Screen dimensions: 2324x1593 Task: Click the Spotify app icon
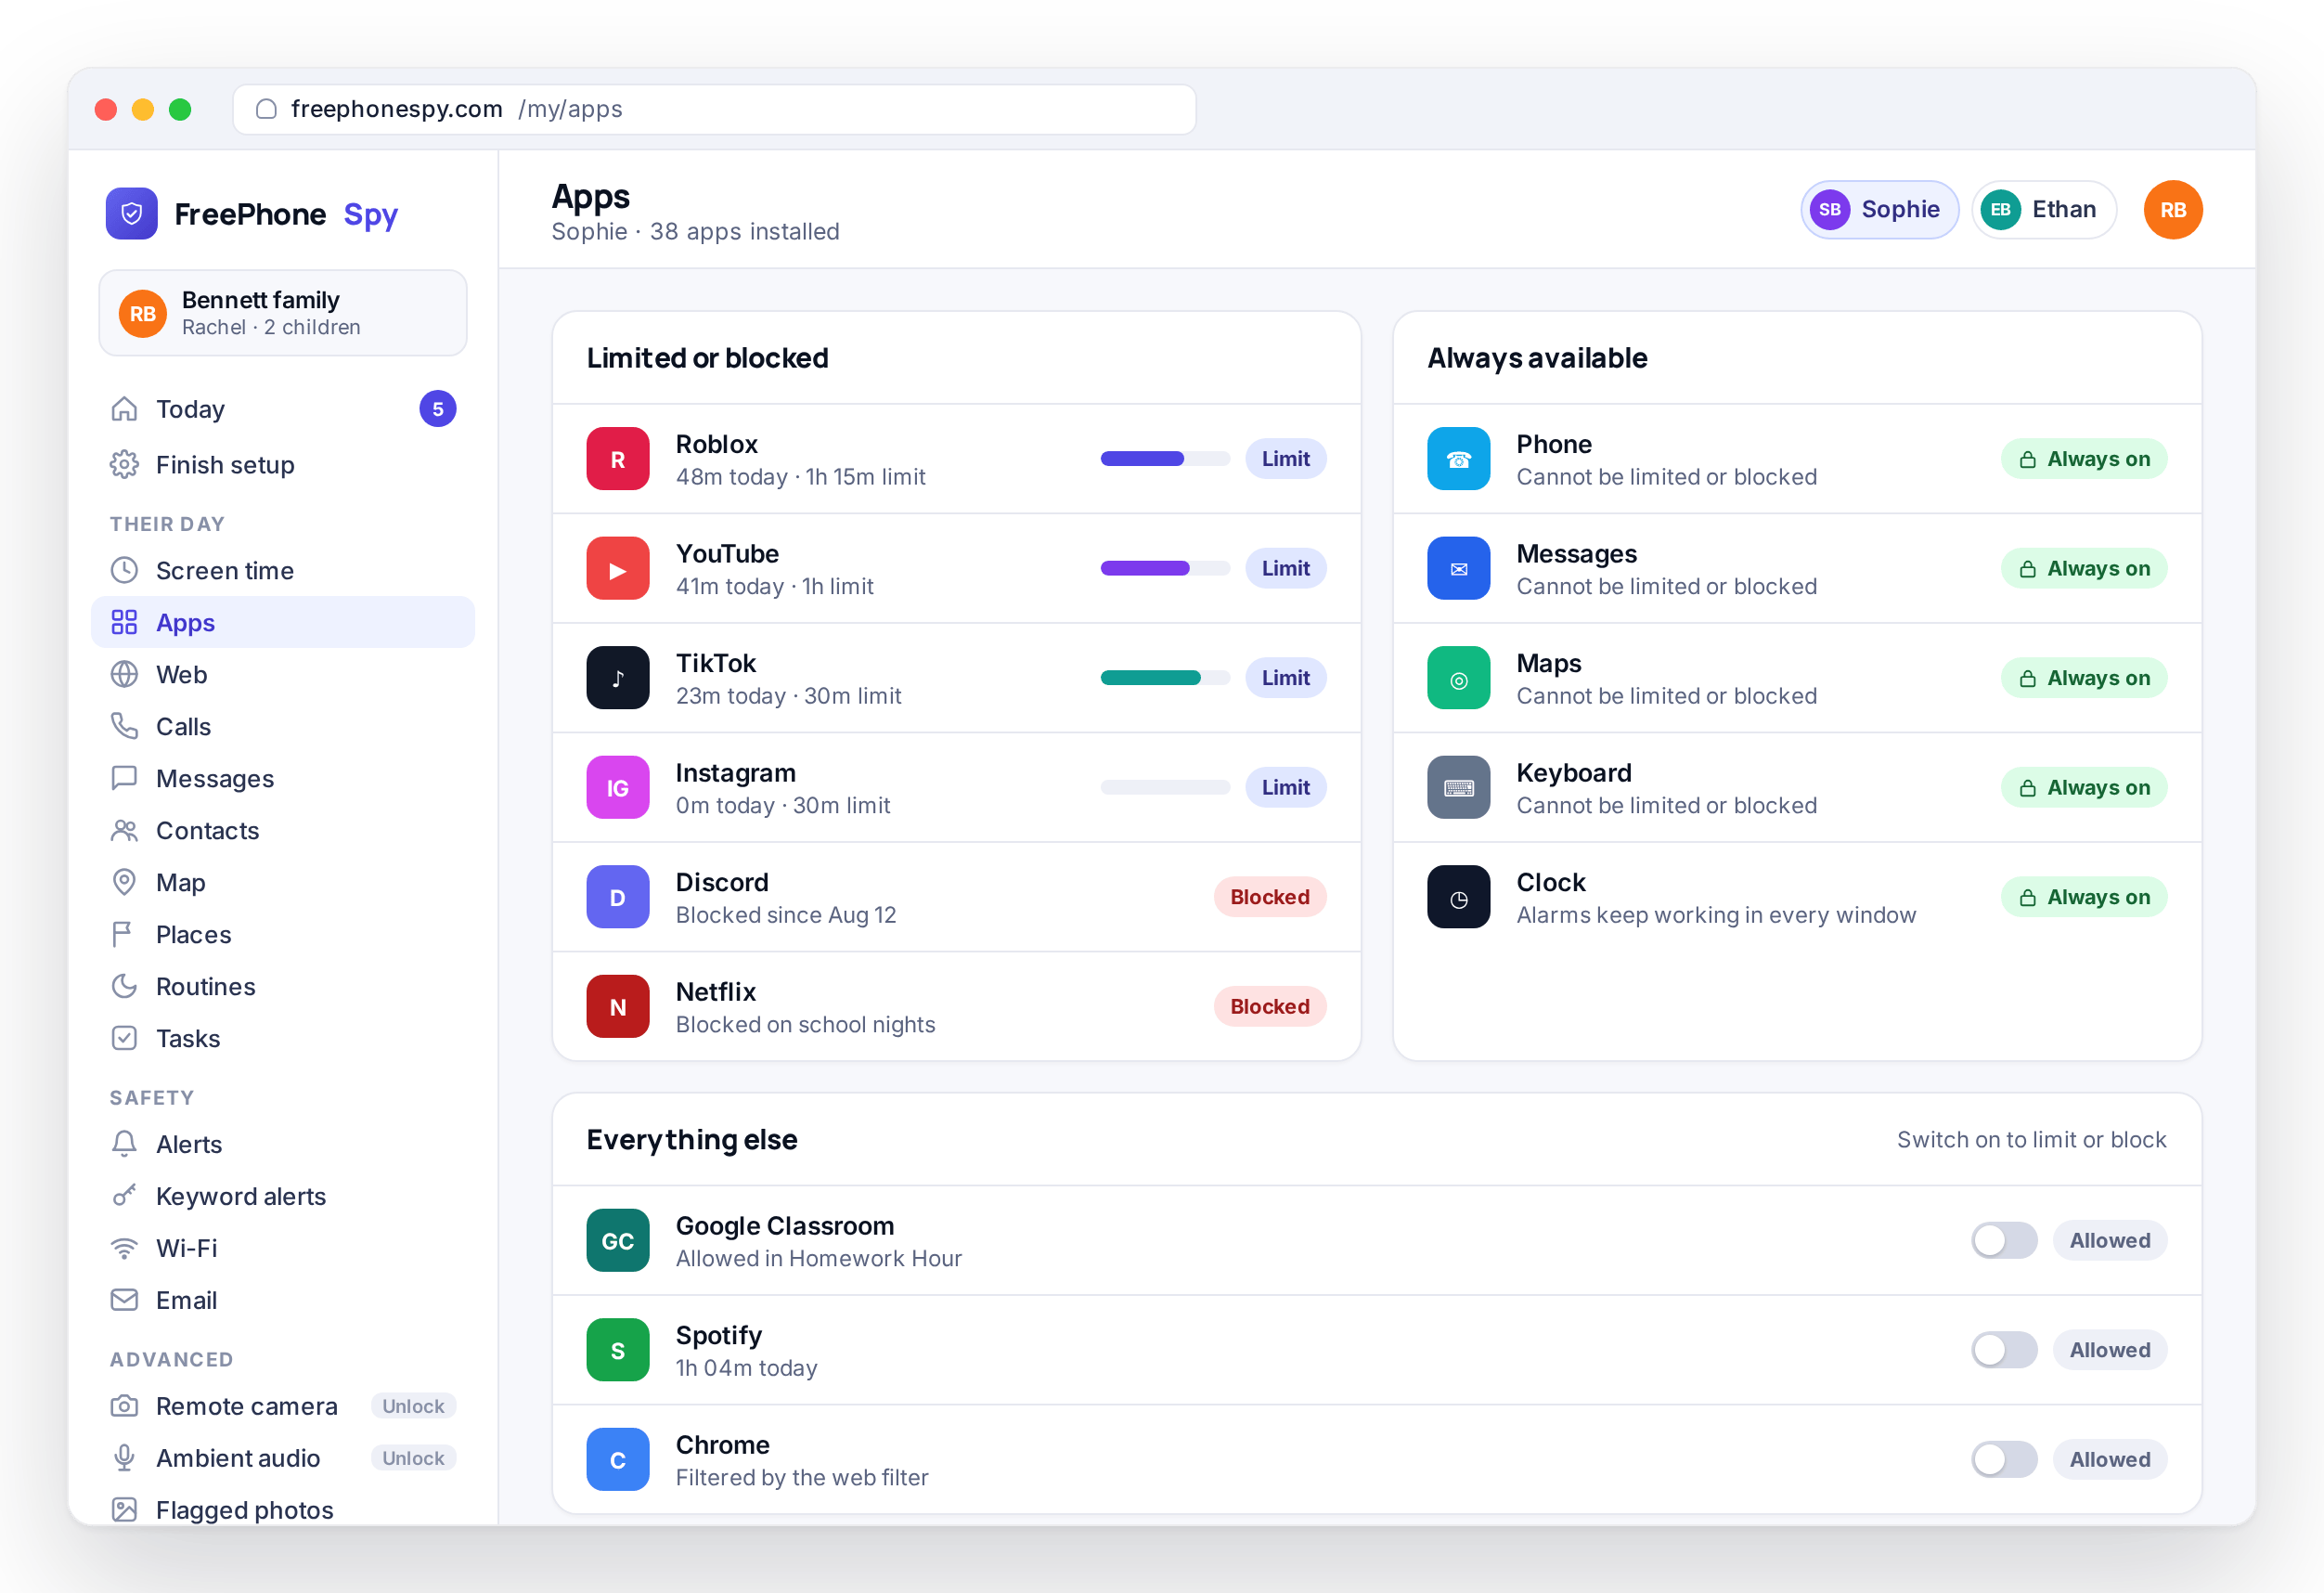pyautogui.click(x=618, y=1351)
